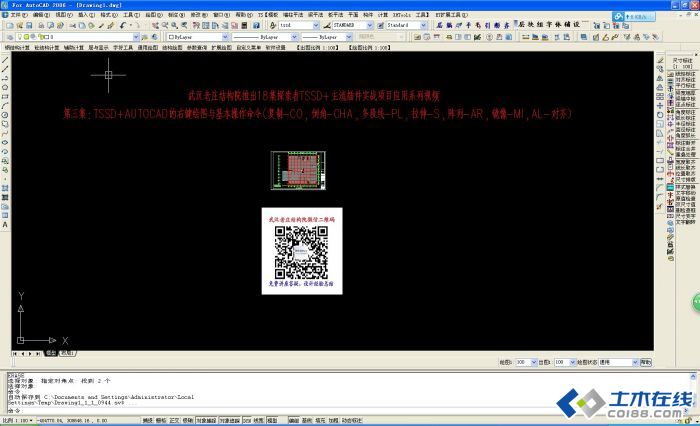Select the Rectangle draw tool
This screenshot has width=700, height=426.
[5, 96]
